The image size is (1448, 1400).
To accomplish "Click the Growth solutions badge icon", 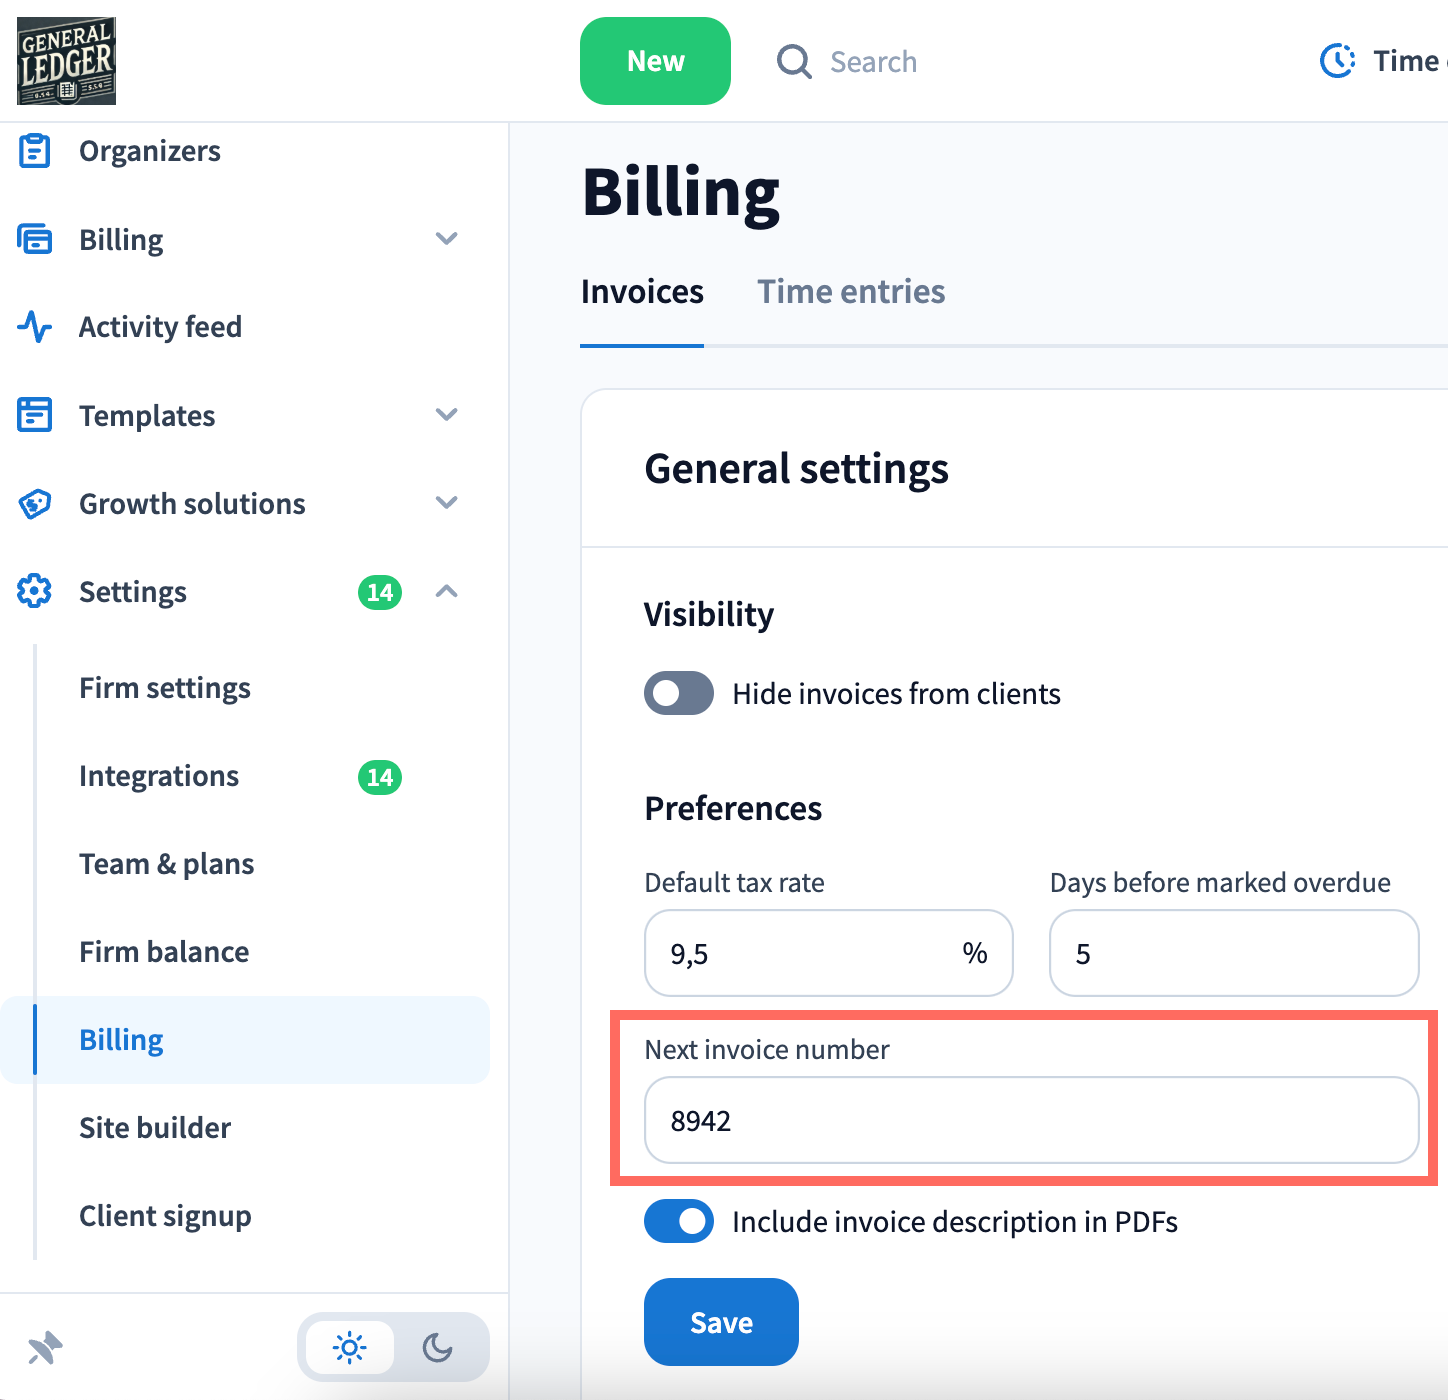I will (x=35, y=503).
